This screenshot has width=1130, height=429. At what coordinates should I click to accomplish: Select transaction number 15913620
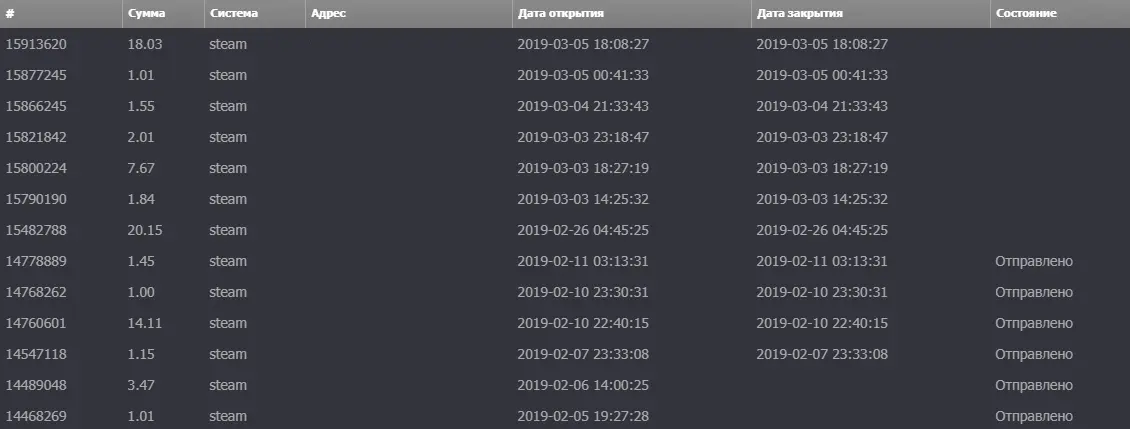pyautogui.click(x=36, y=45)
